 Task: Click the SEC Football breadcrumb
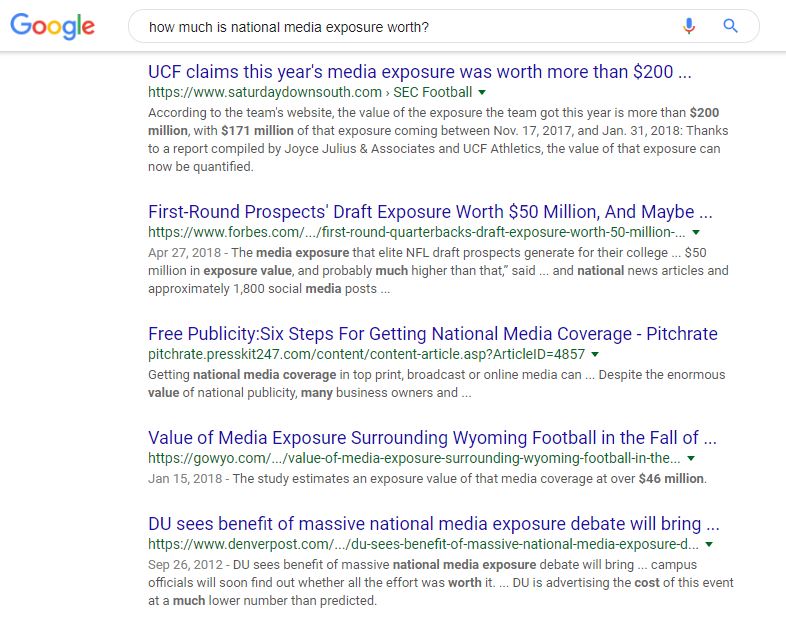(434, 92)
